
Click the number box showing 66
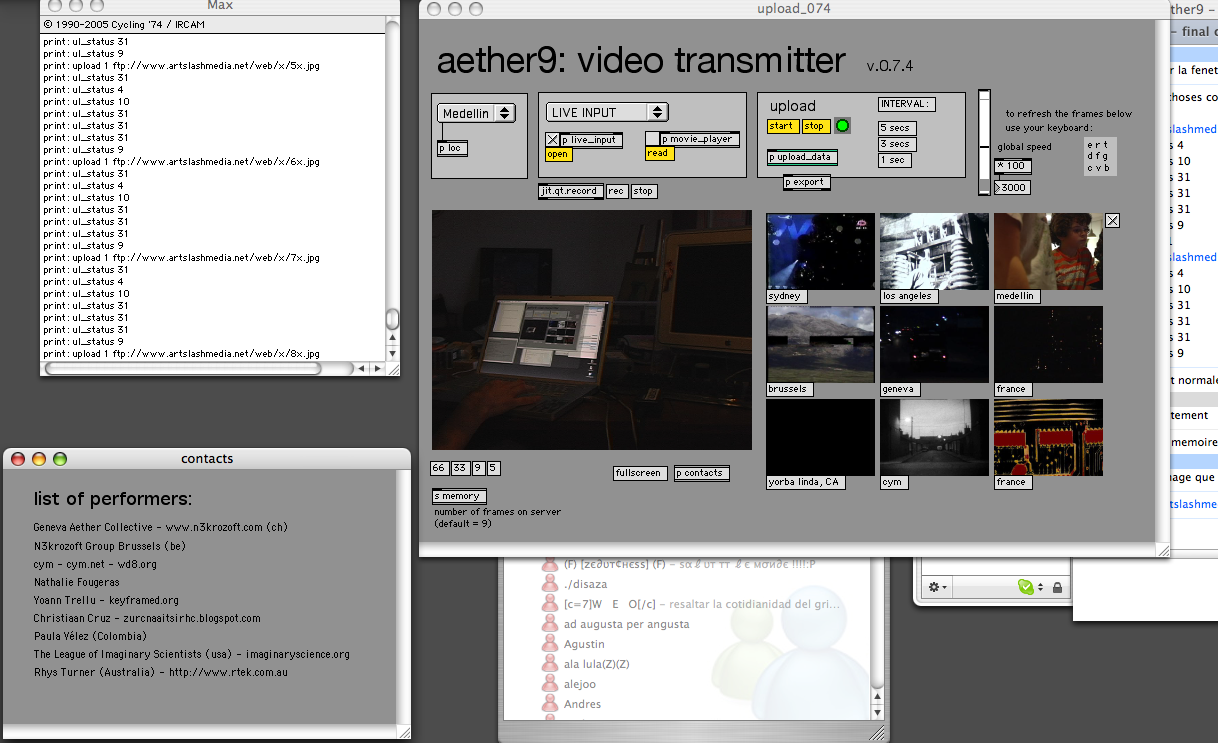pyautogui.click(x=439, y=468)
